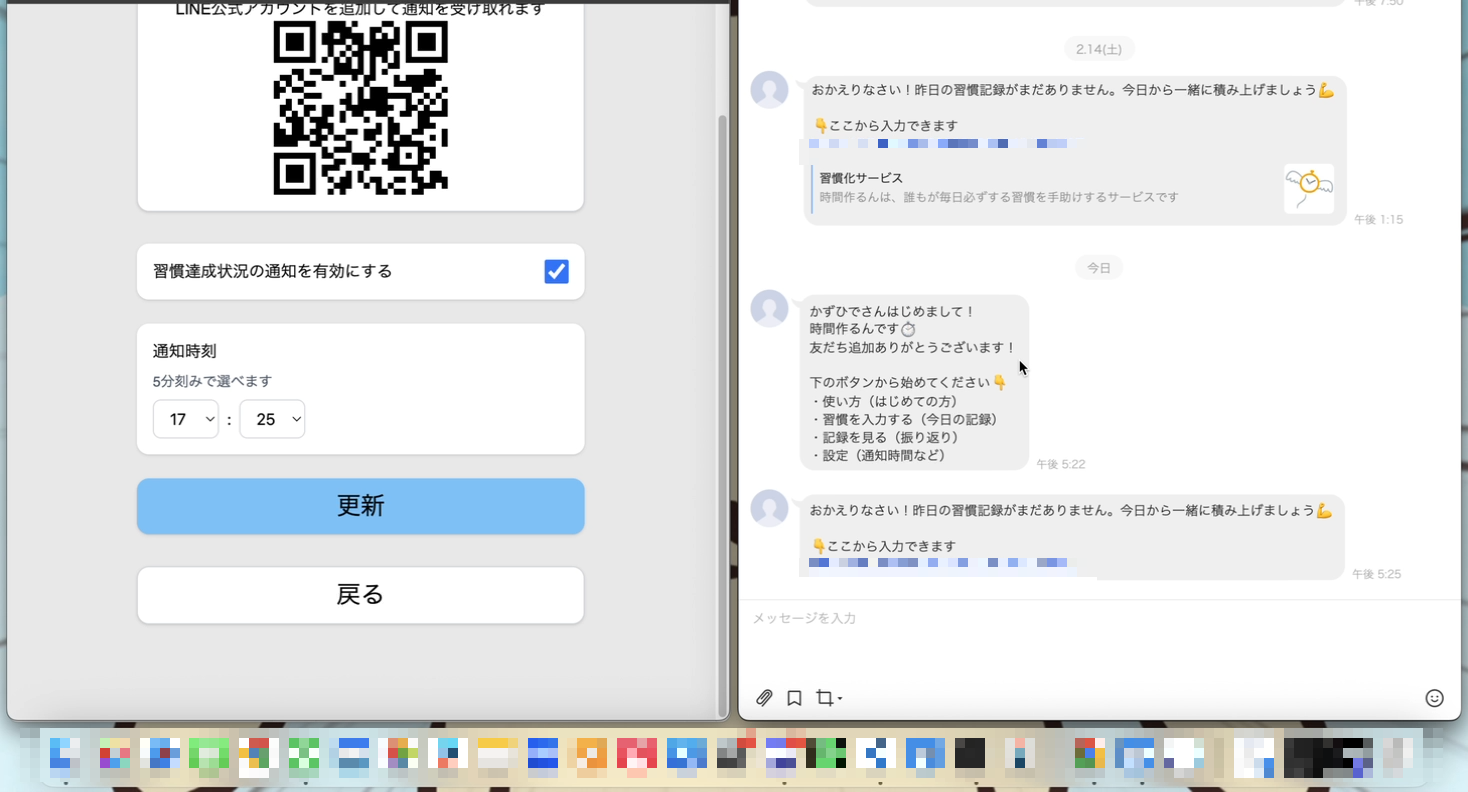Open the minute dropdown showing 25

[x=272, y=419]
